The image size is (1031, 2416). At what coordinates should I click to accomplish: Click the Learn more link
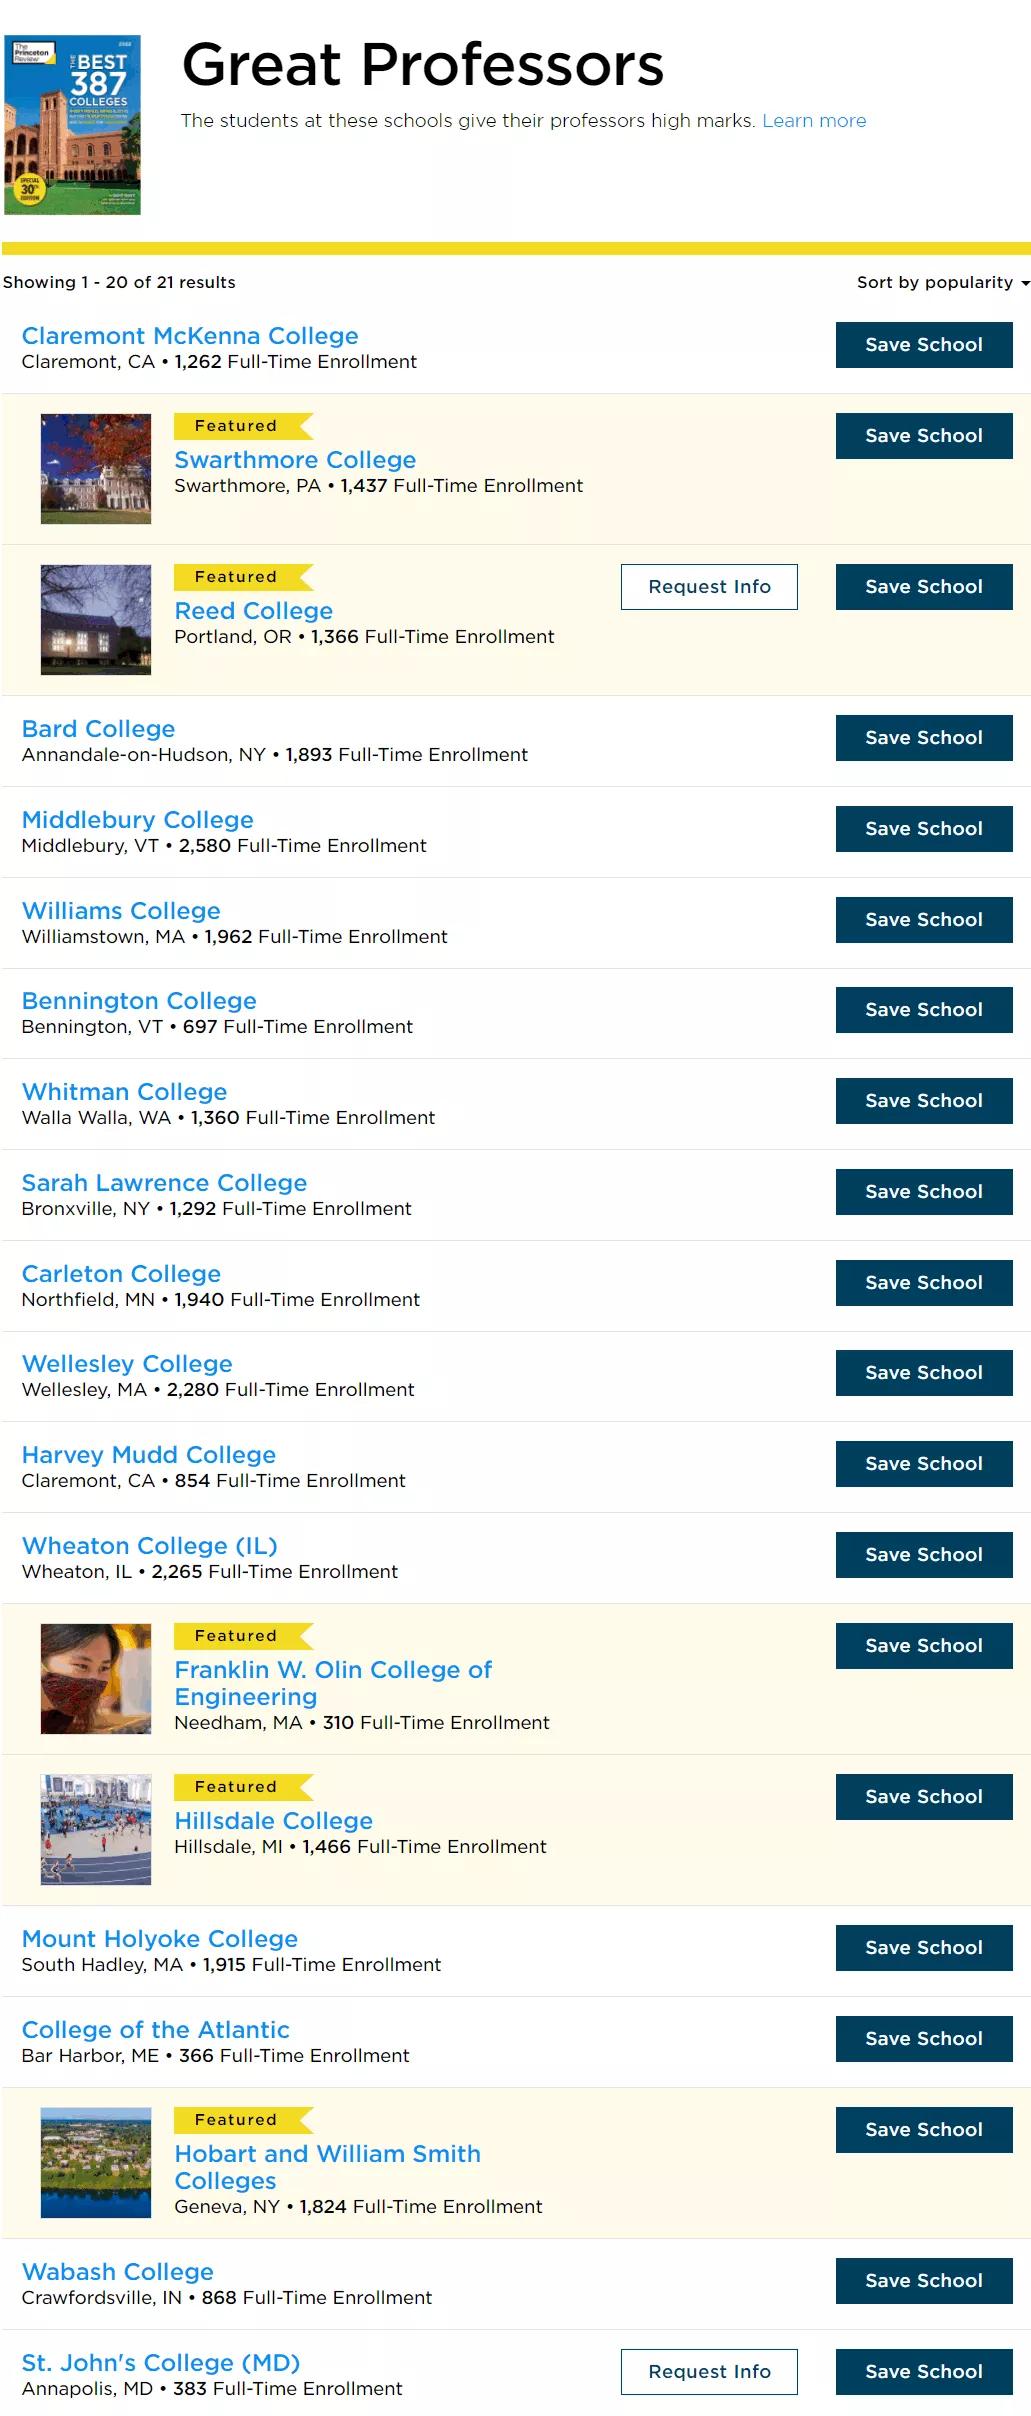(814, 121)
